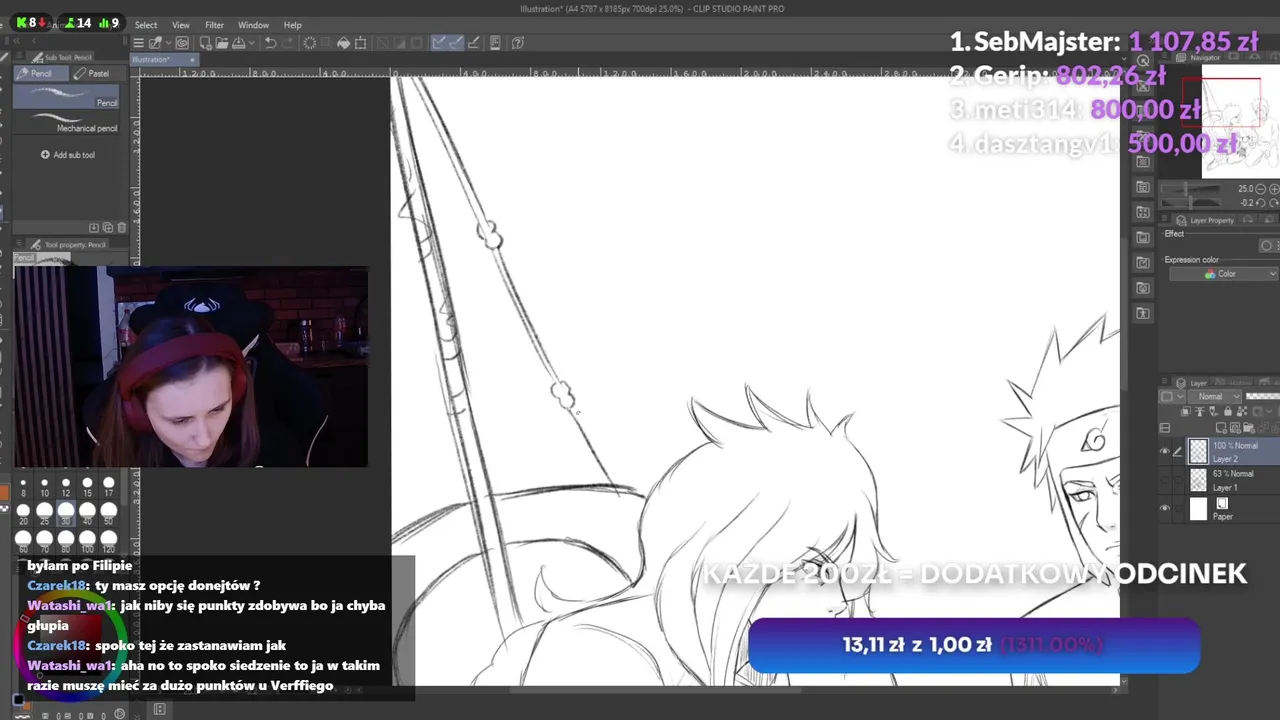Open the layer color palette dropdown
Screen dimensions: 1280x720
click(x=1174, y=397)
